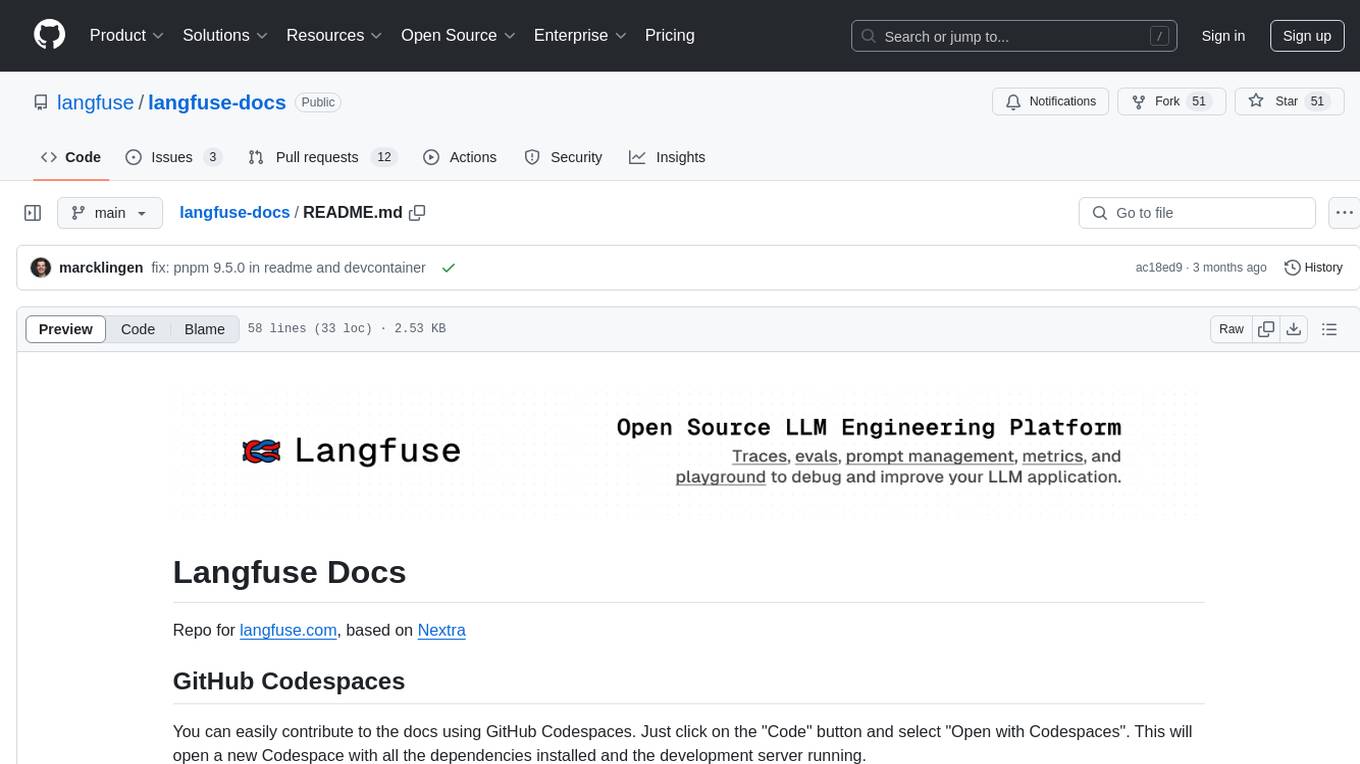Focus the Search or jump to field
Image resolution: width=1360 pixels, height=764 pixels.
pyautogui.click(x=1012, y=36)
